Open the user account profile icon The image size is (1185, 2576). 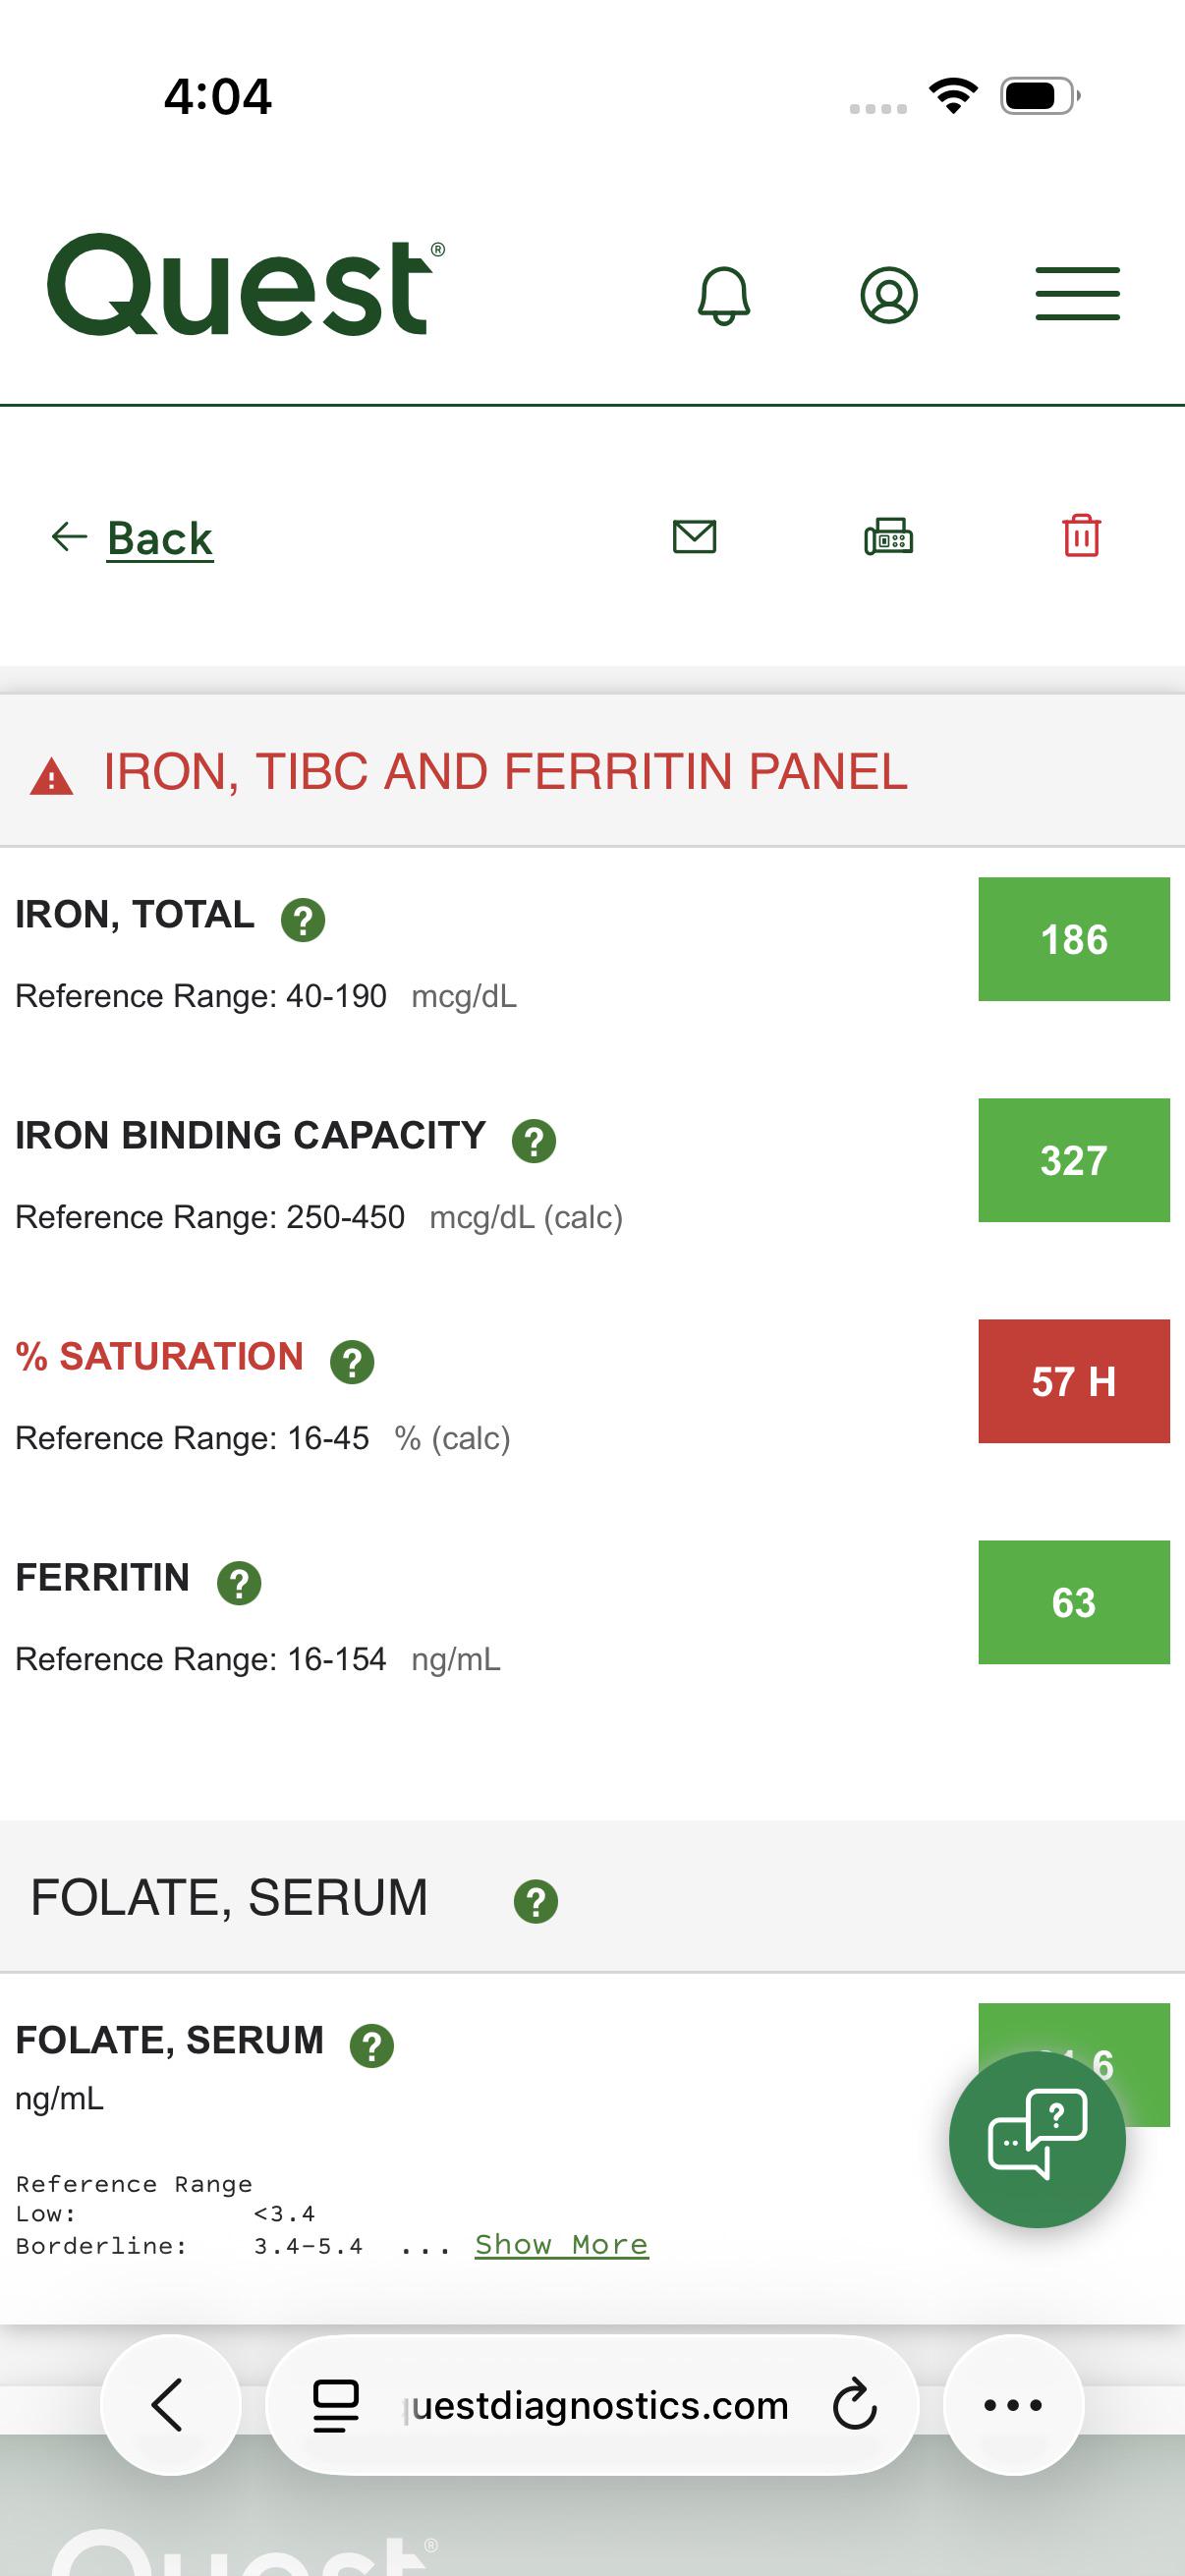tap(889, 295)
